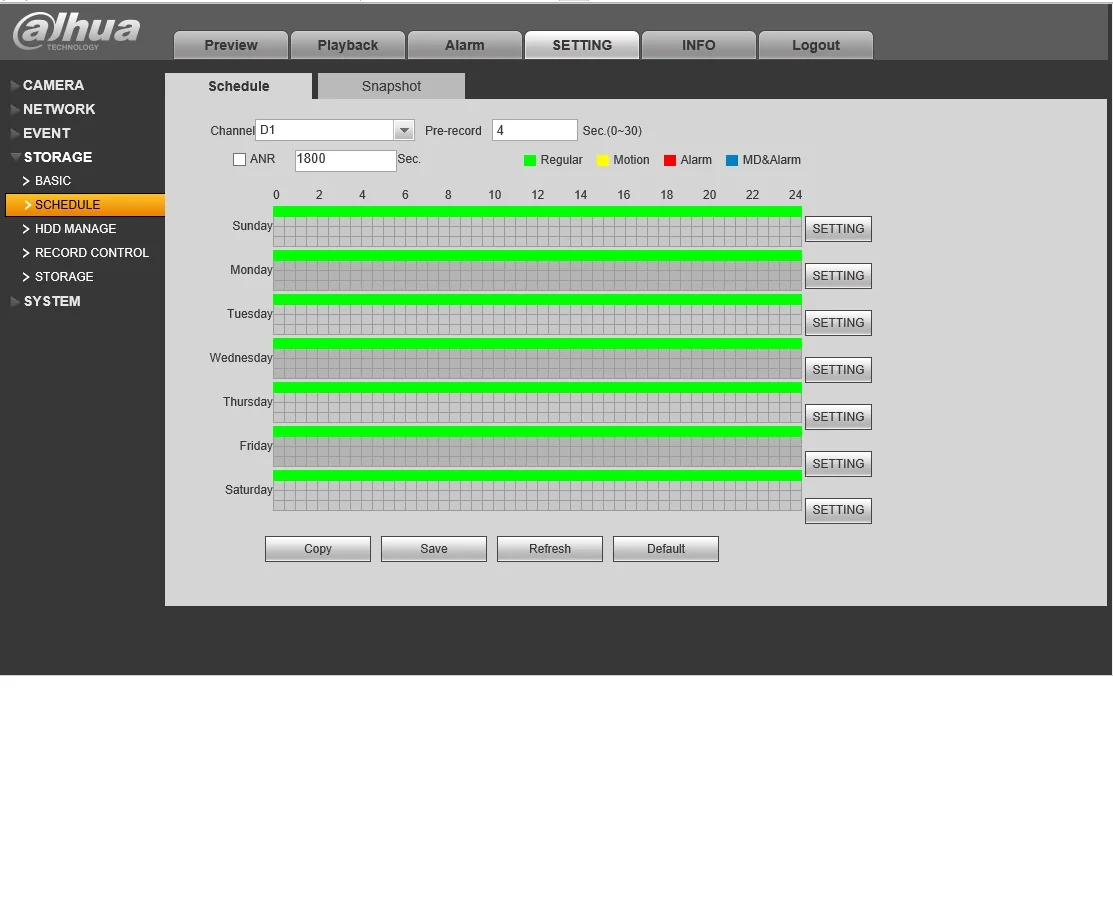Switch to the Snapshot sub-tab
Image resolution: width=1113 pixels, height=900 pixels.
tap(391, 86)
